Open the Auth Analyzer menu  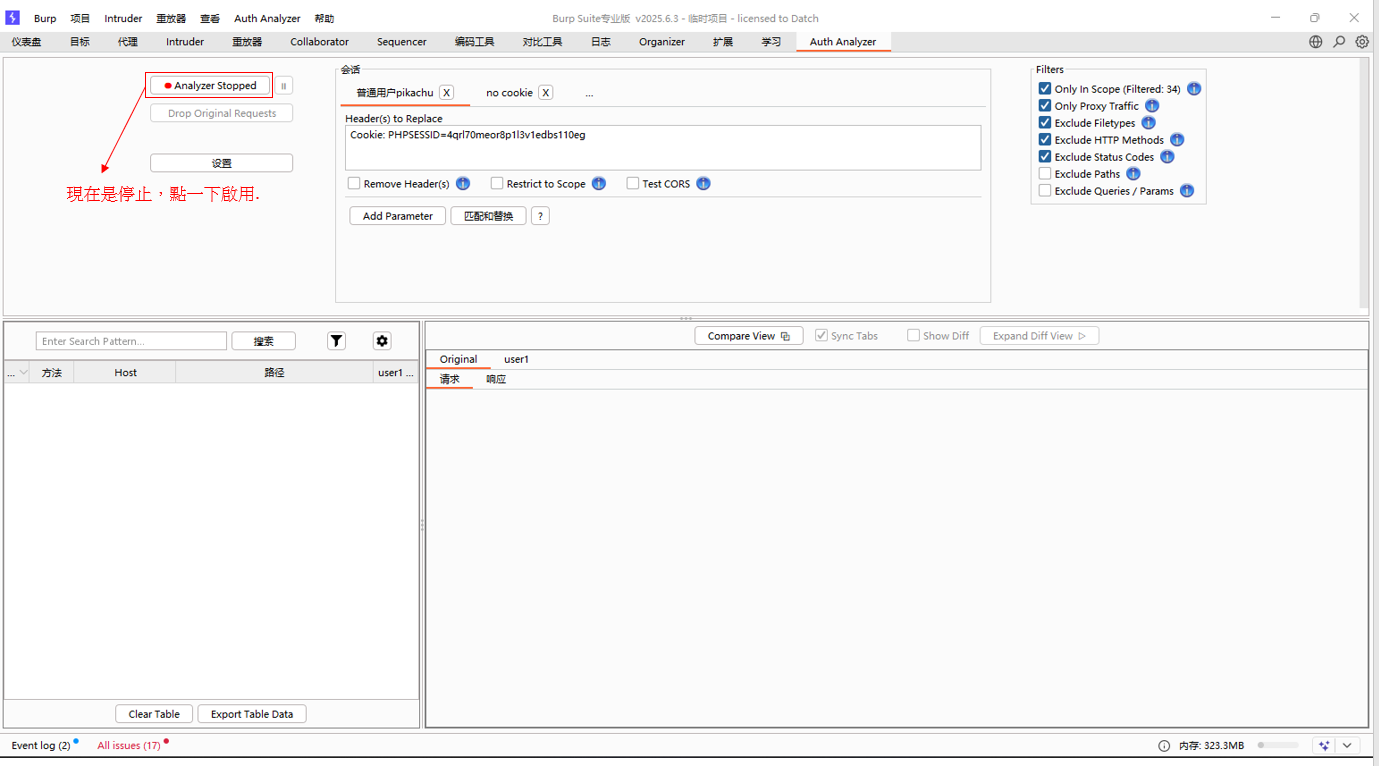click(x=267, y=19)
